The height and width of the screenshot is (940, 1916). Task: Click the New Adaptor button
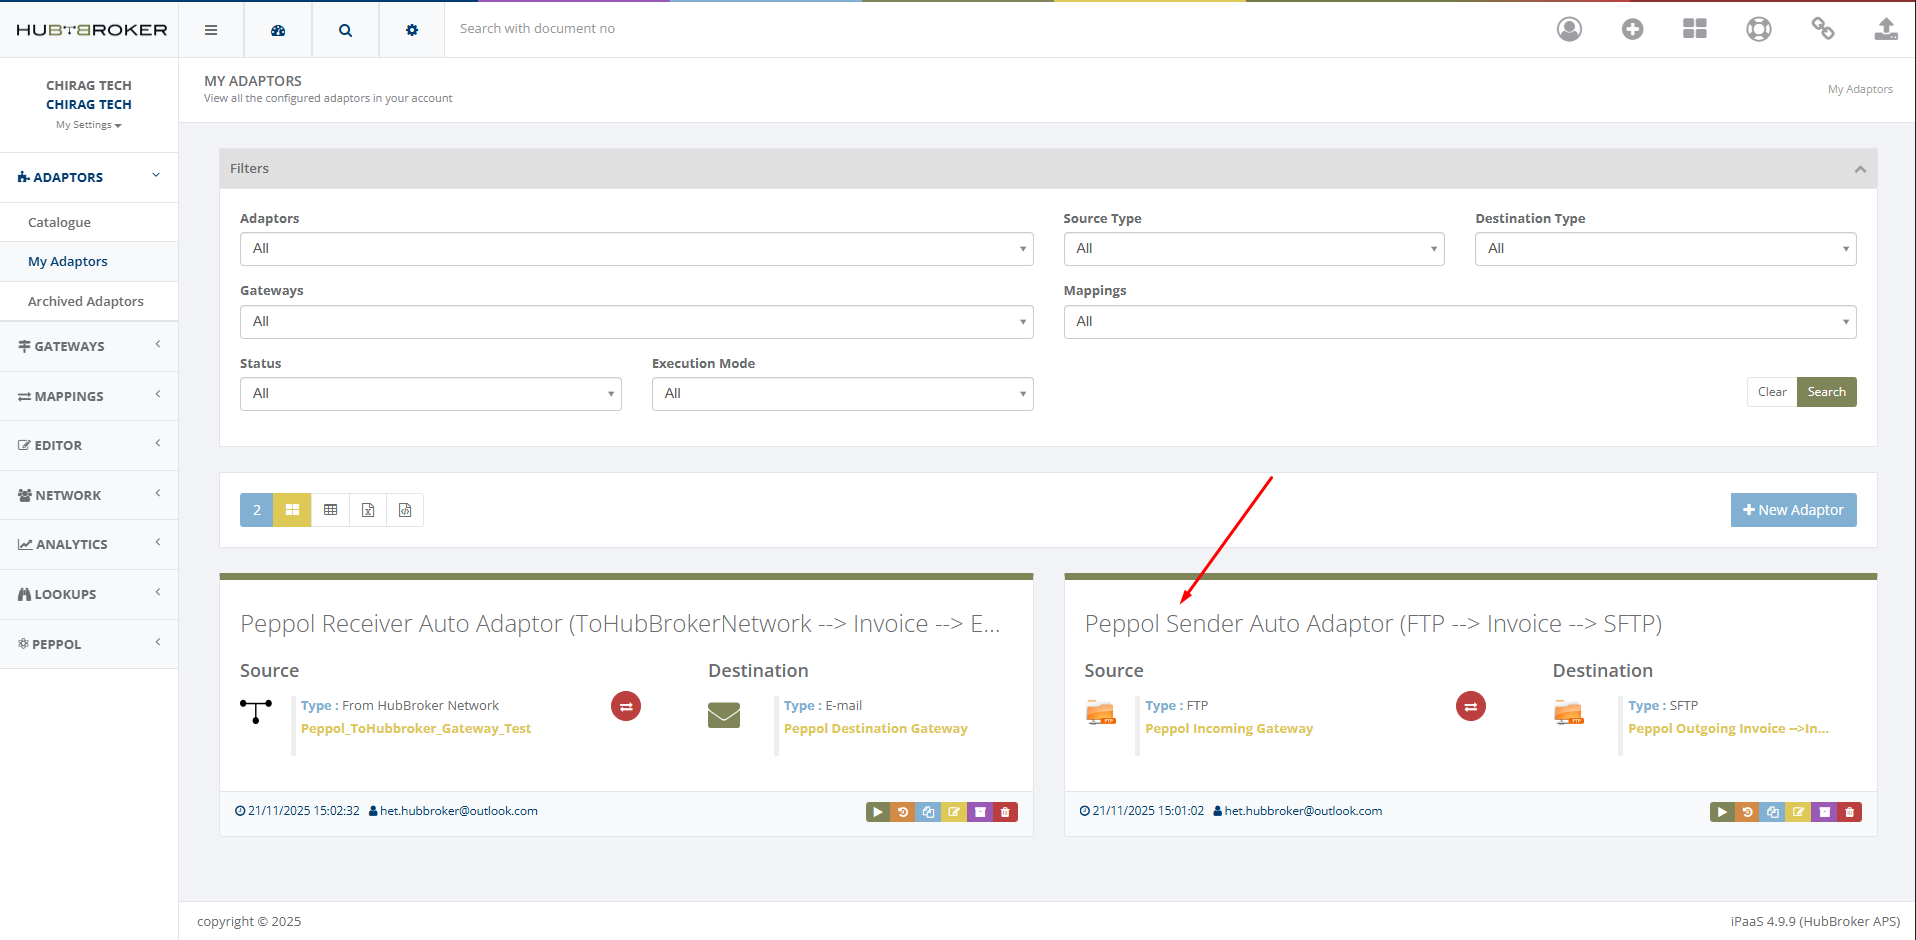tap(1793, 510)
